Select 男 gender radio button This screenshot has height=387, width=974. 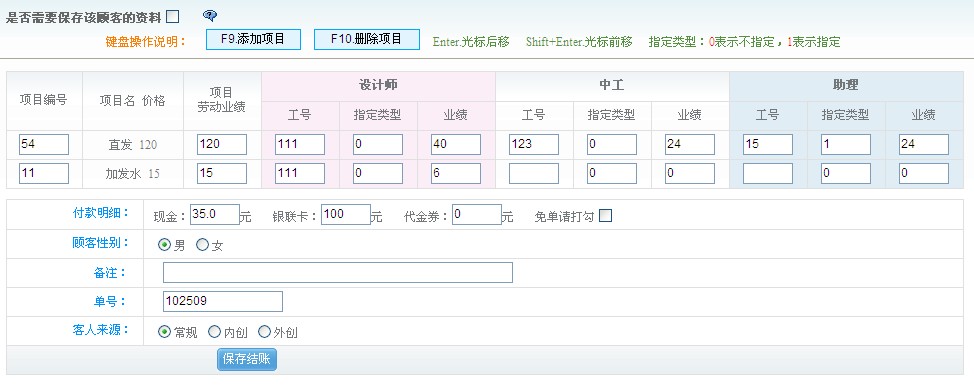pyautogui.click(x=165, y=245)
